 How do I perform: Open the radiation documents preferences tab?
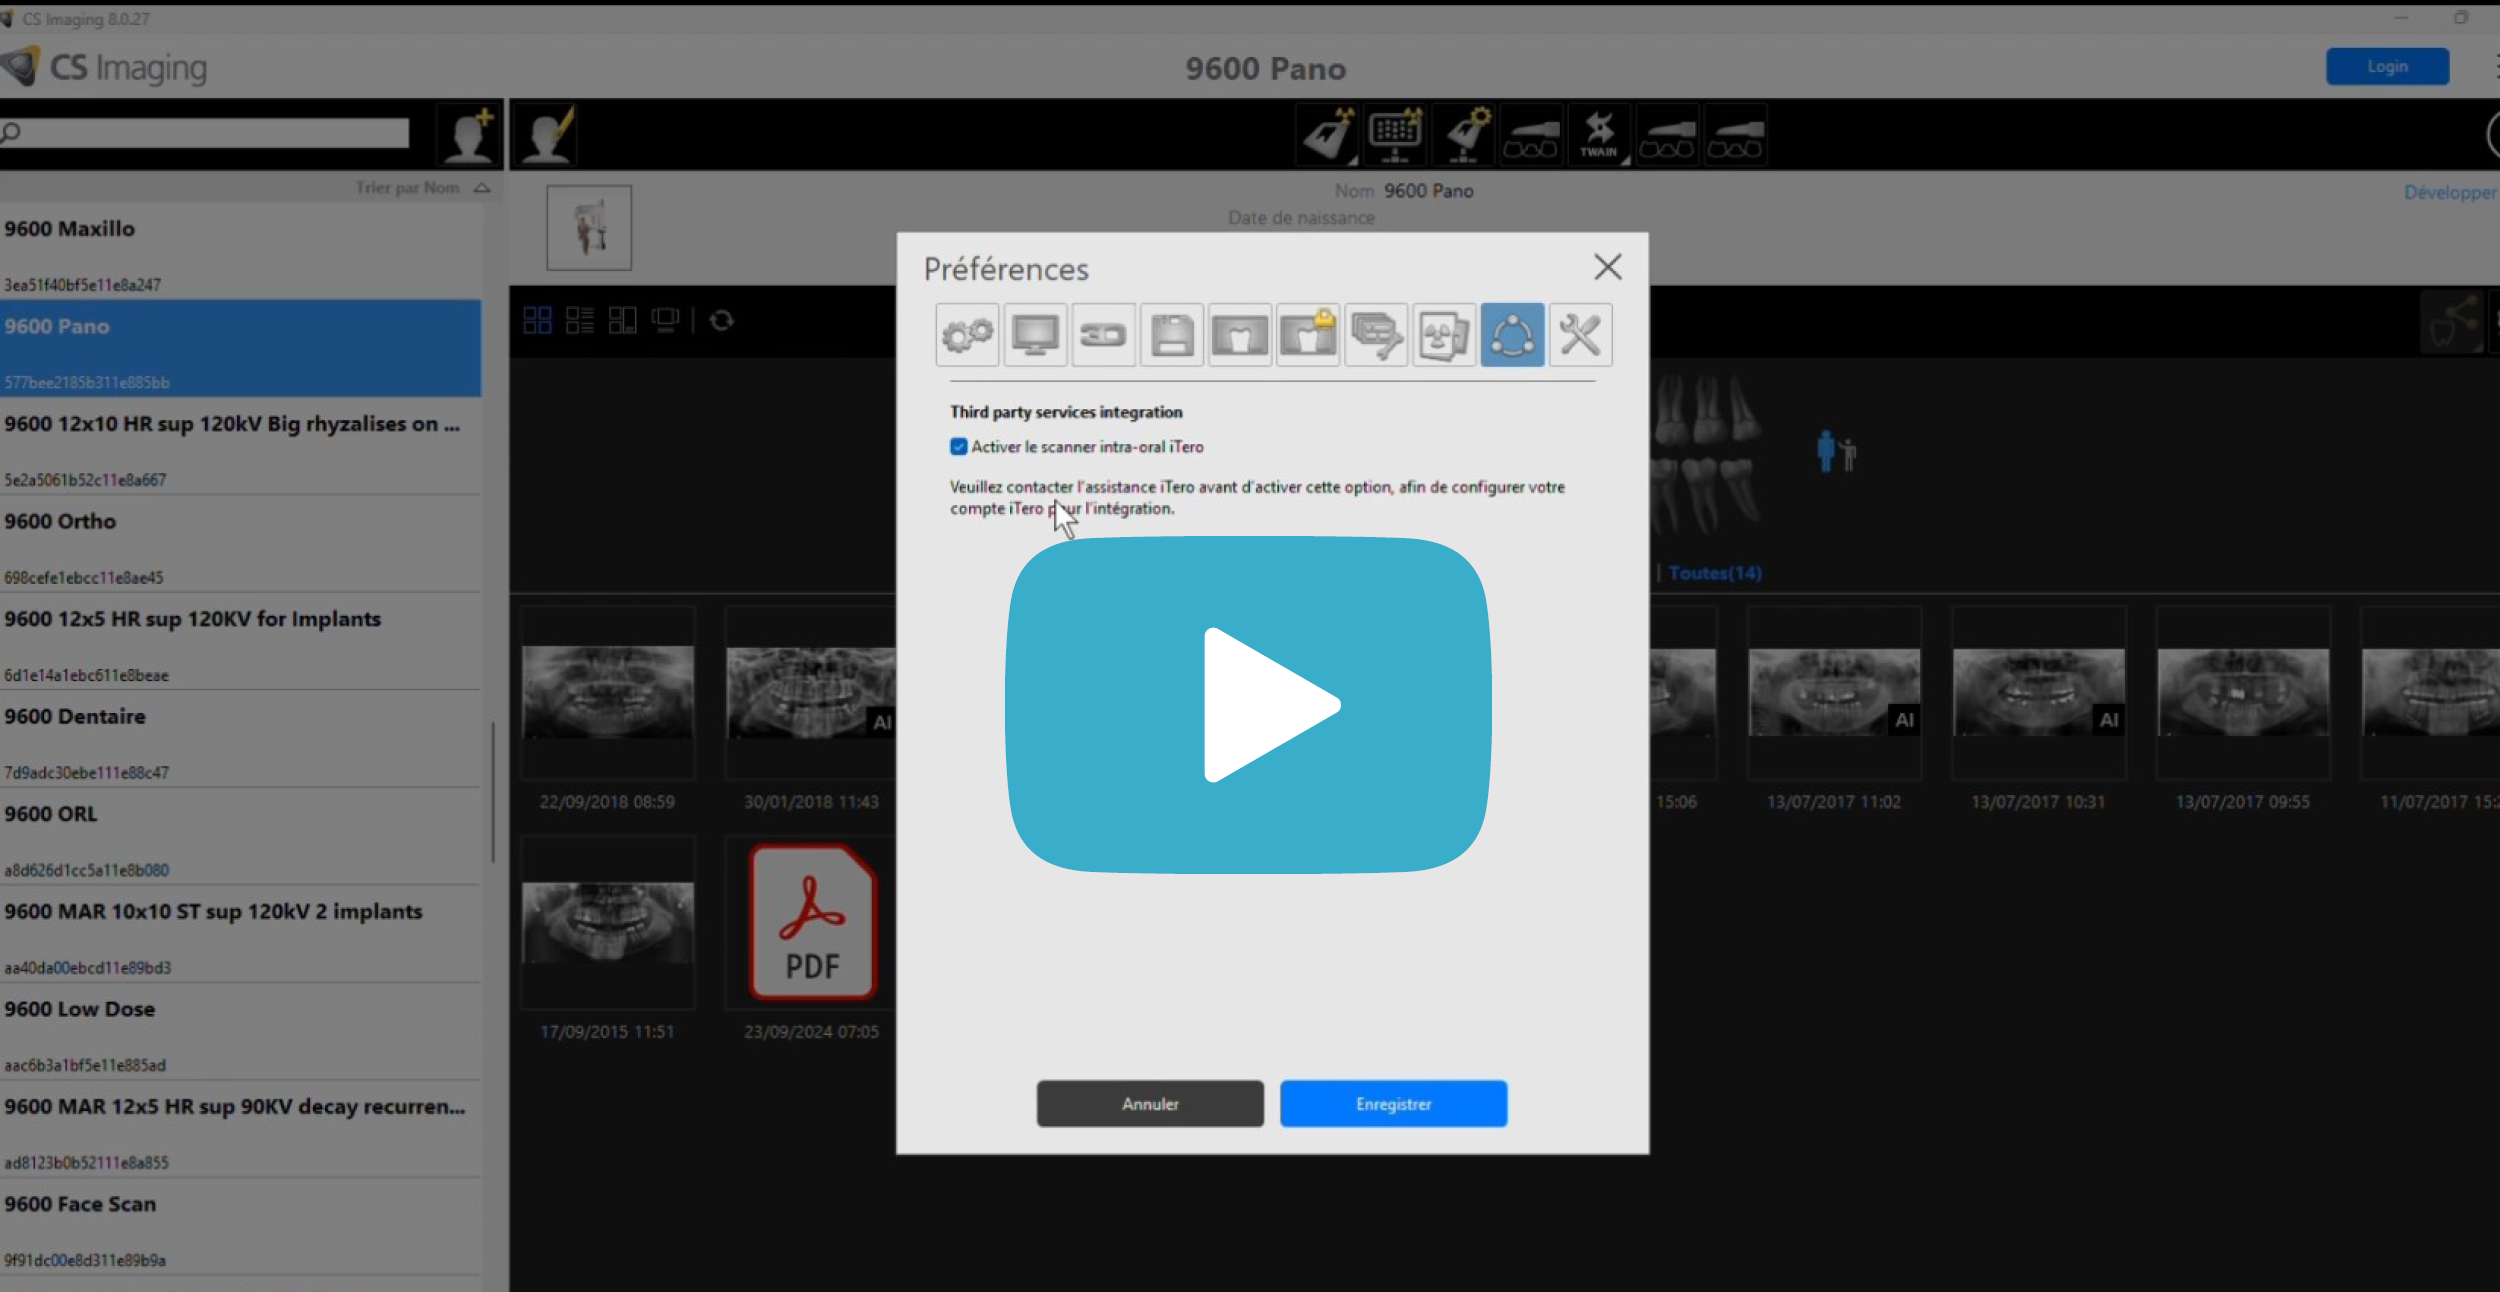pos(1444,335)
